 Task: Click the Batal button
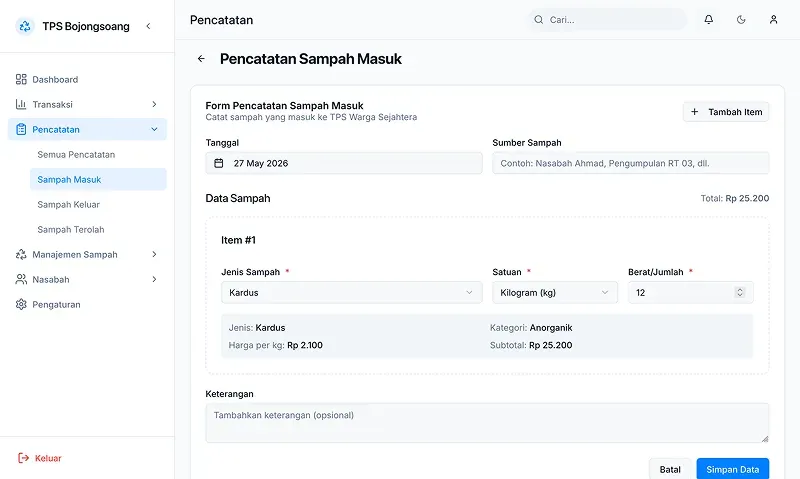pyautogui.click(x=670, y=469)
